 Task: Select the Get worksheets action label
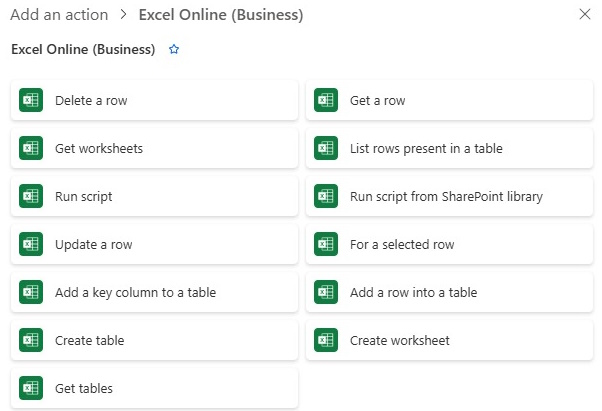pyautogui.click(x=99, y=149)
